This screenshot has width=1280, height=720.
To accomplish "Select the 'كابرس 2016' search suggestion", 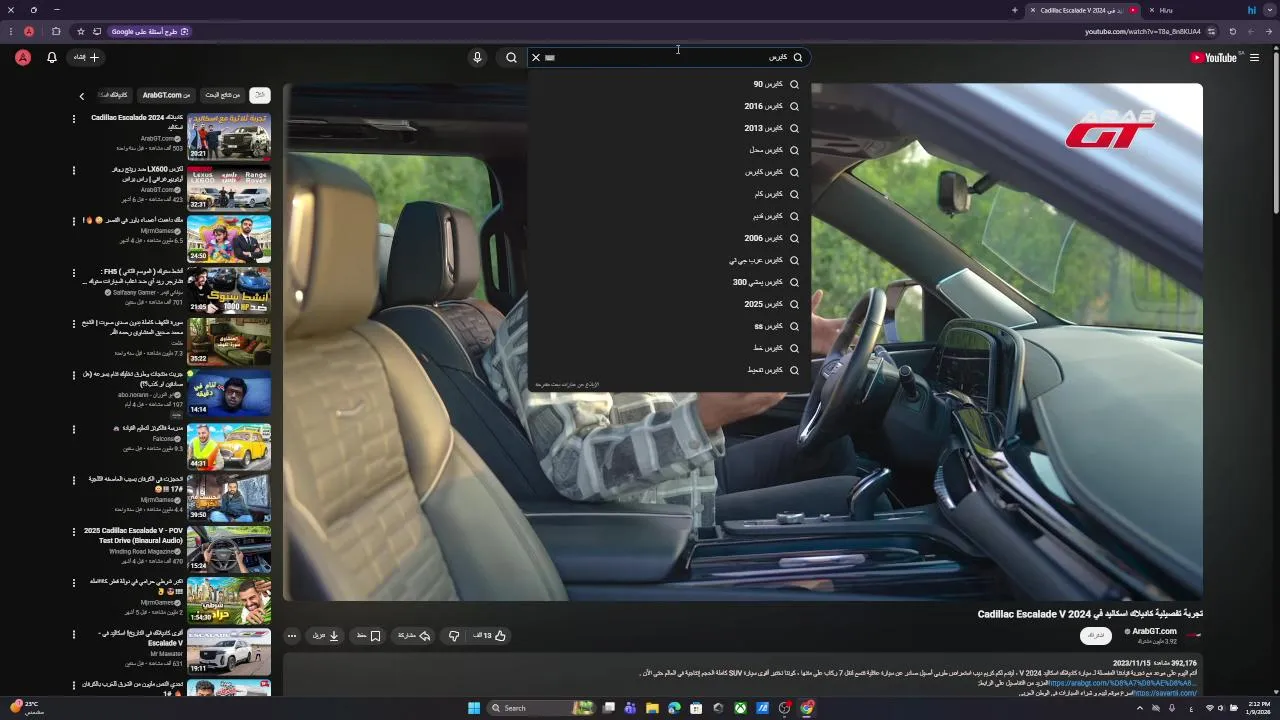I will coord(670,106).
